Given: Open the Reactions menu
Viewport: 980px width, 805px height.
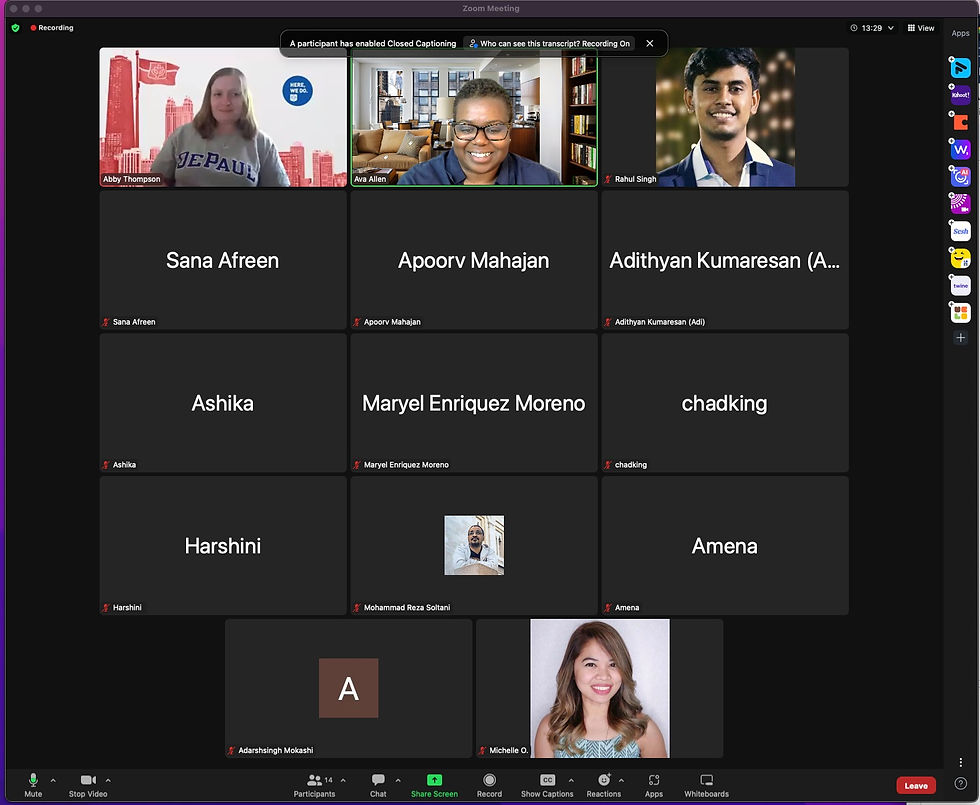Looking at the screenshot, I should tap(604, 784).
